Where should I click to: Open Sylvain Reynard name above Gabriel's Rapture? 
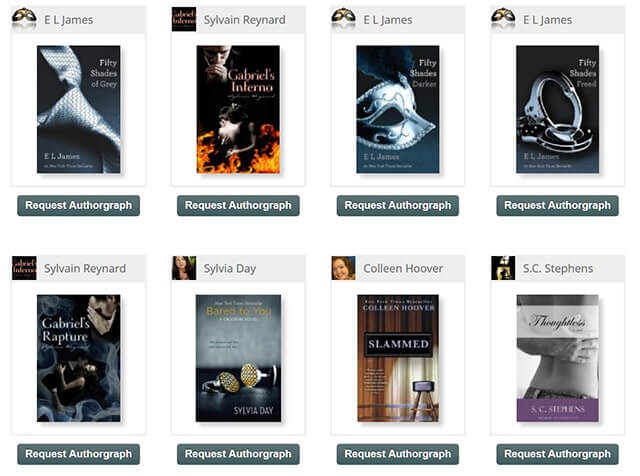point(85,268)
